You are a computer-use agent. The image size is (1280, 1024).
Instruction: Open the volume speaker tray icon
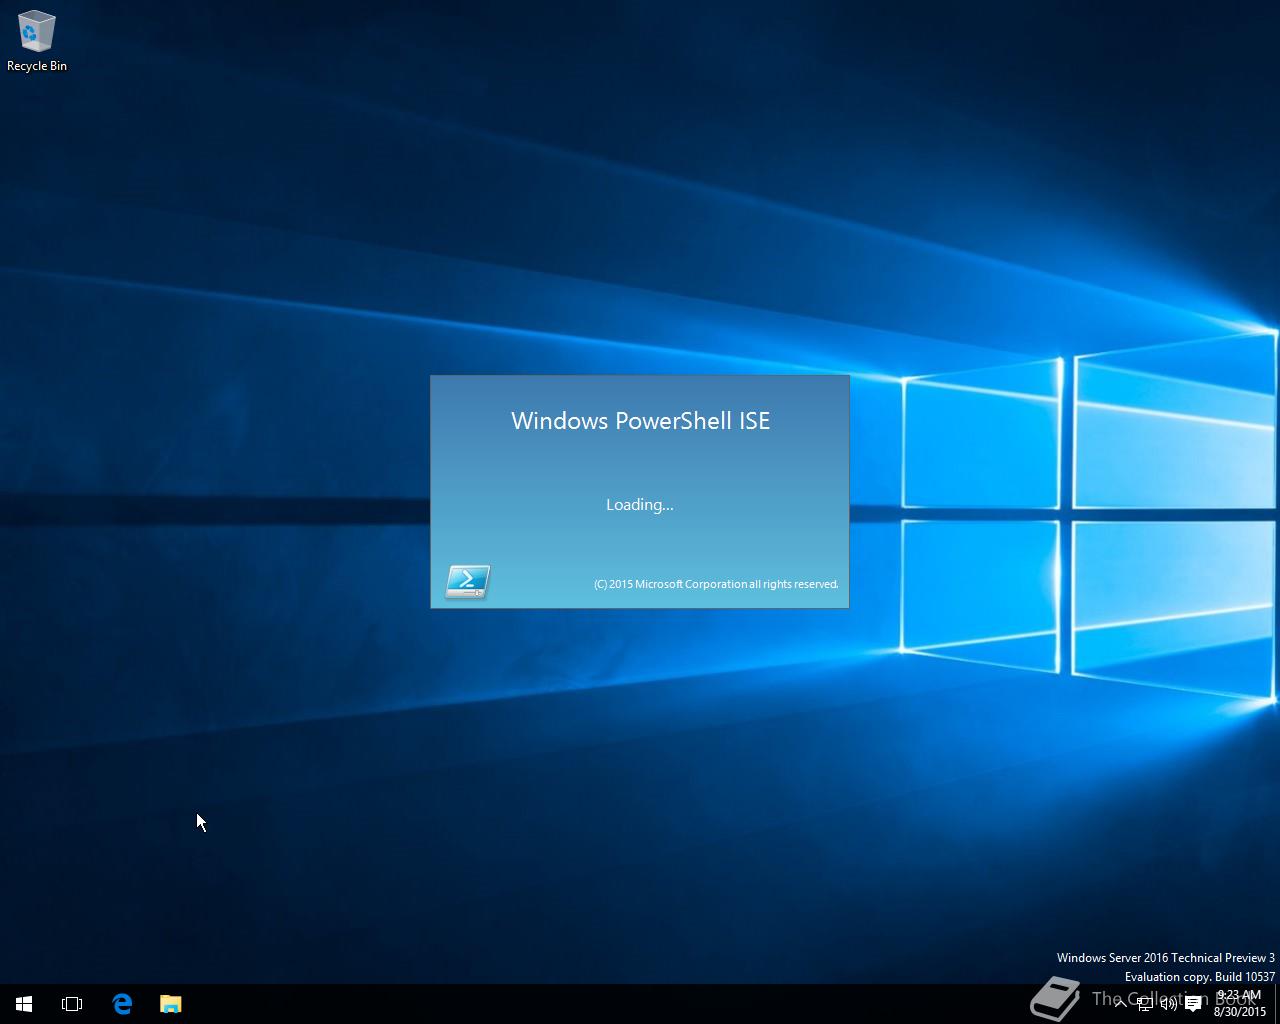tap(1168, 1004)
